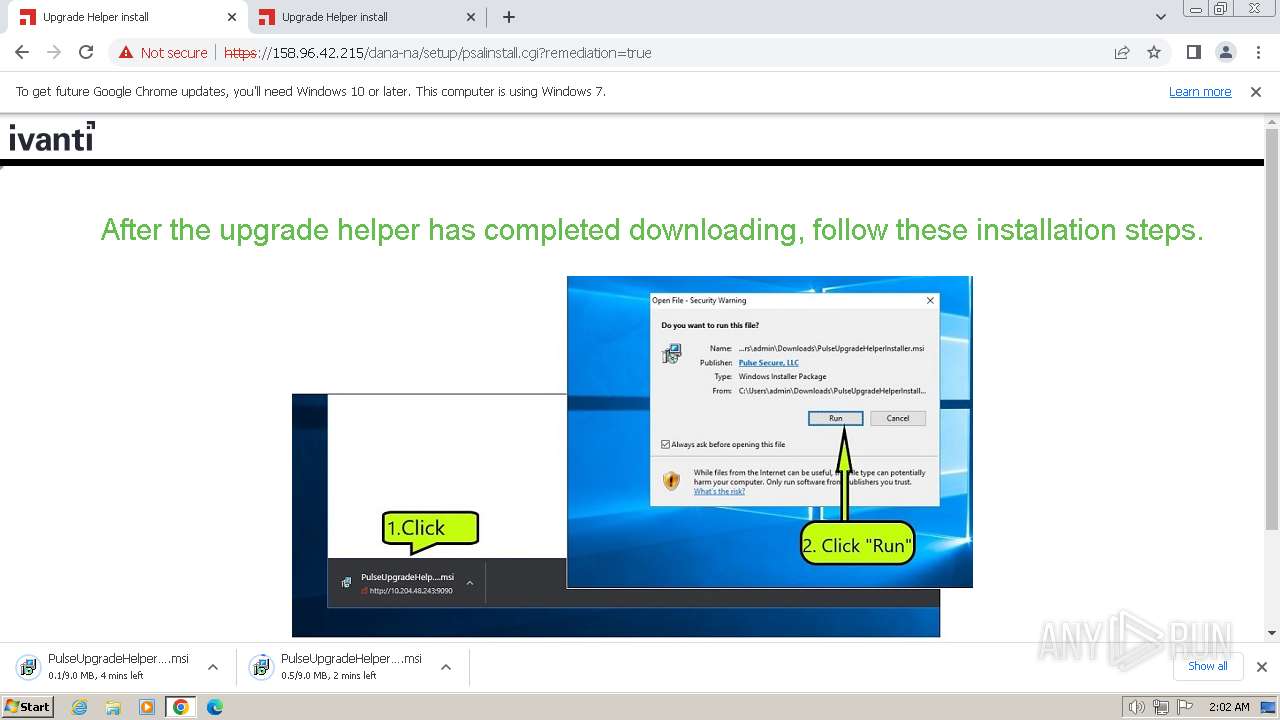Open the Windows Start menu

(27, 706)
